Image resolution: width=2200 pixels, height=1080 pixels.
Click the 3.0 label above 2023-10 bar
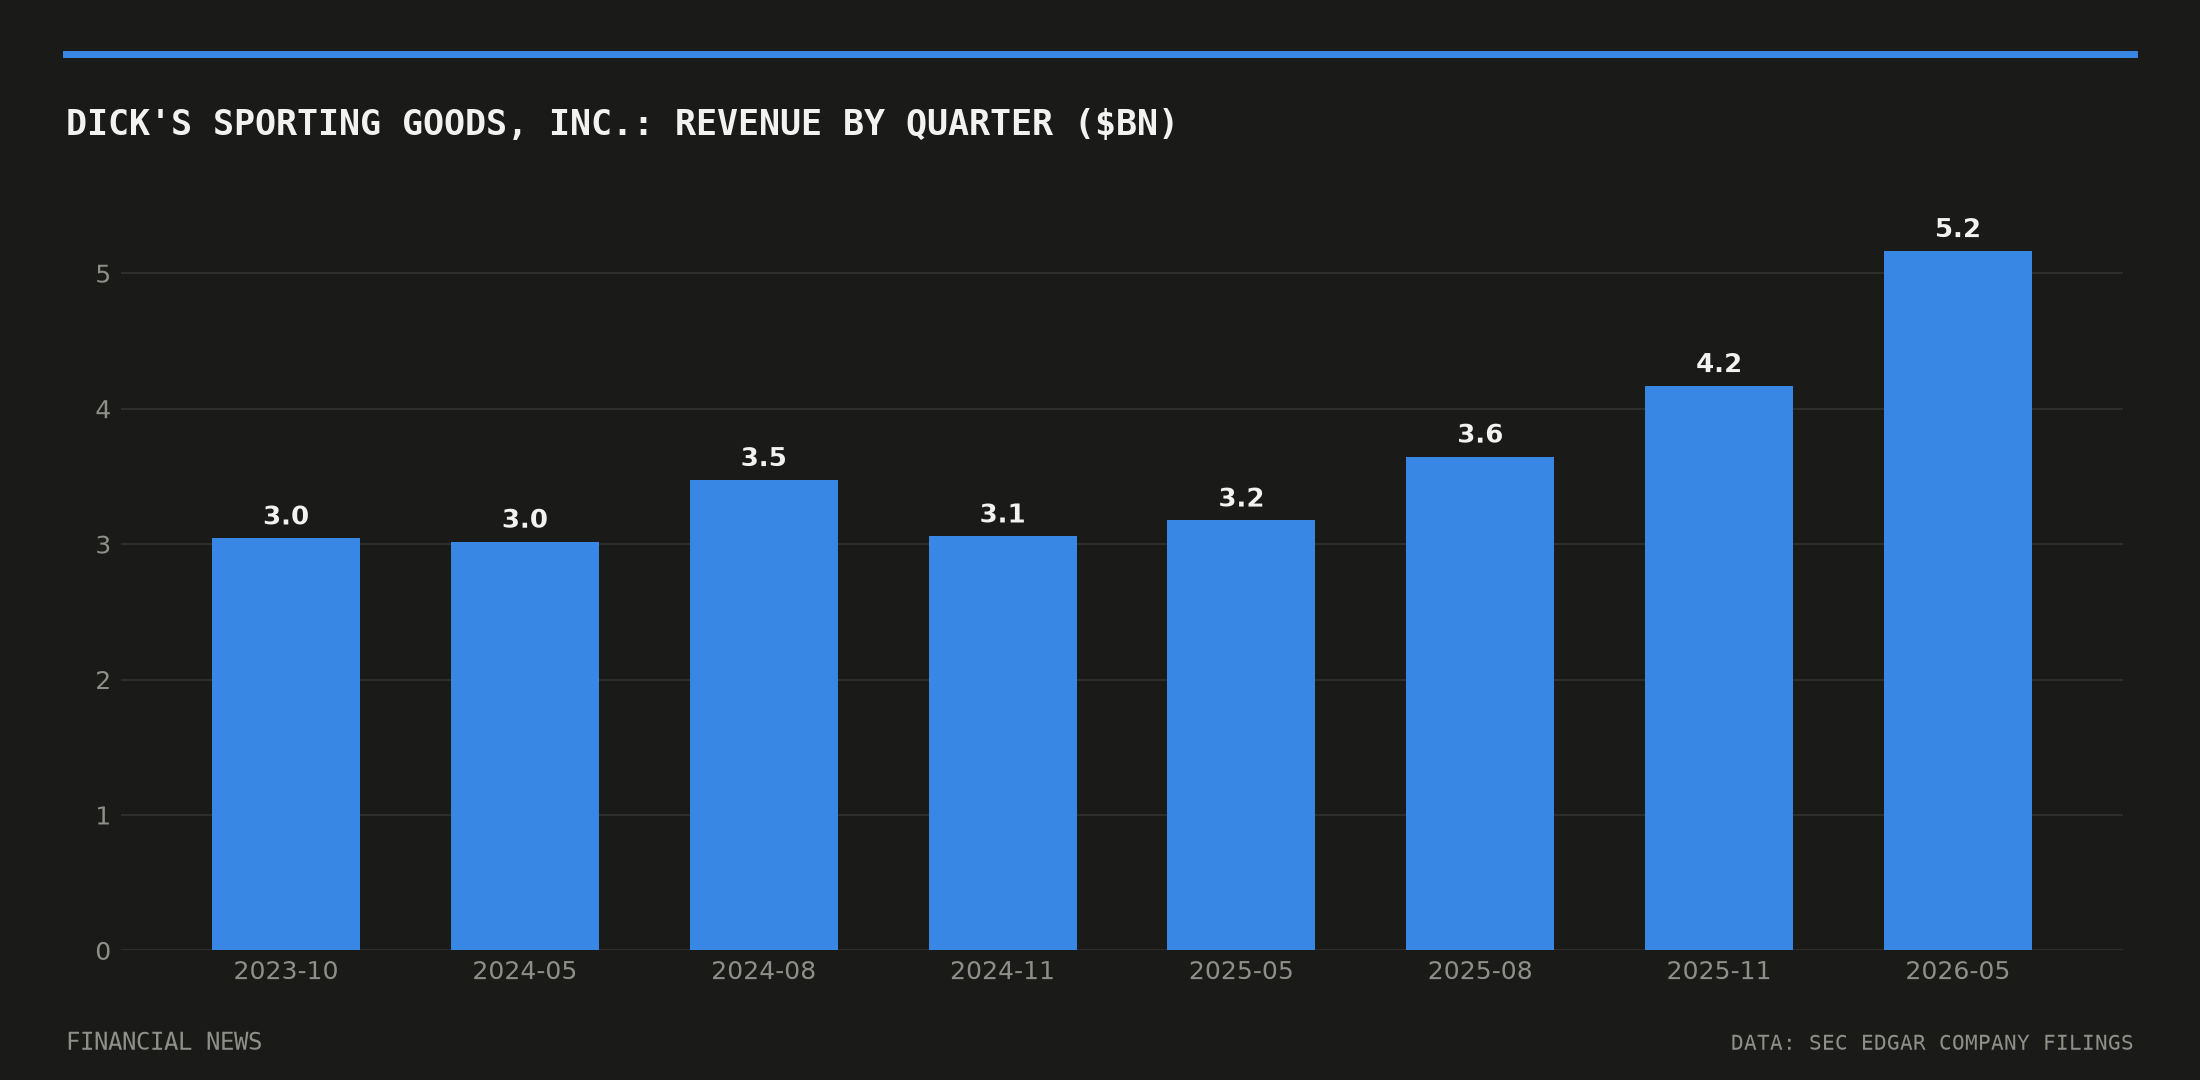click(x=286, y=516)
